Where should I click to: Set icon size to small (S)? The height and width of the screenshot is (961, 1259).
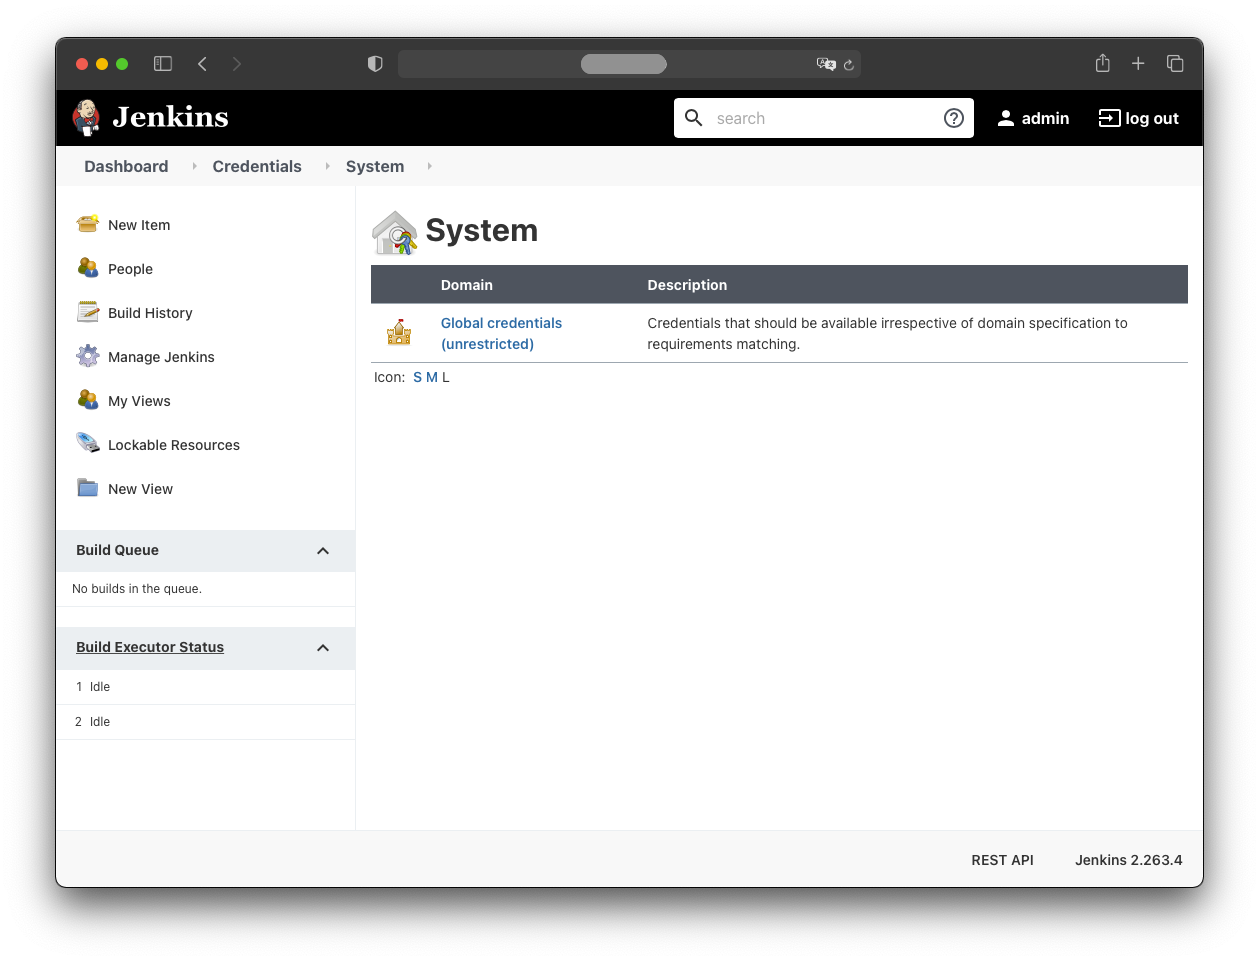[x=417, y=377]
